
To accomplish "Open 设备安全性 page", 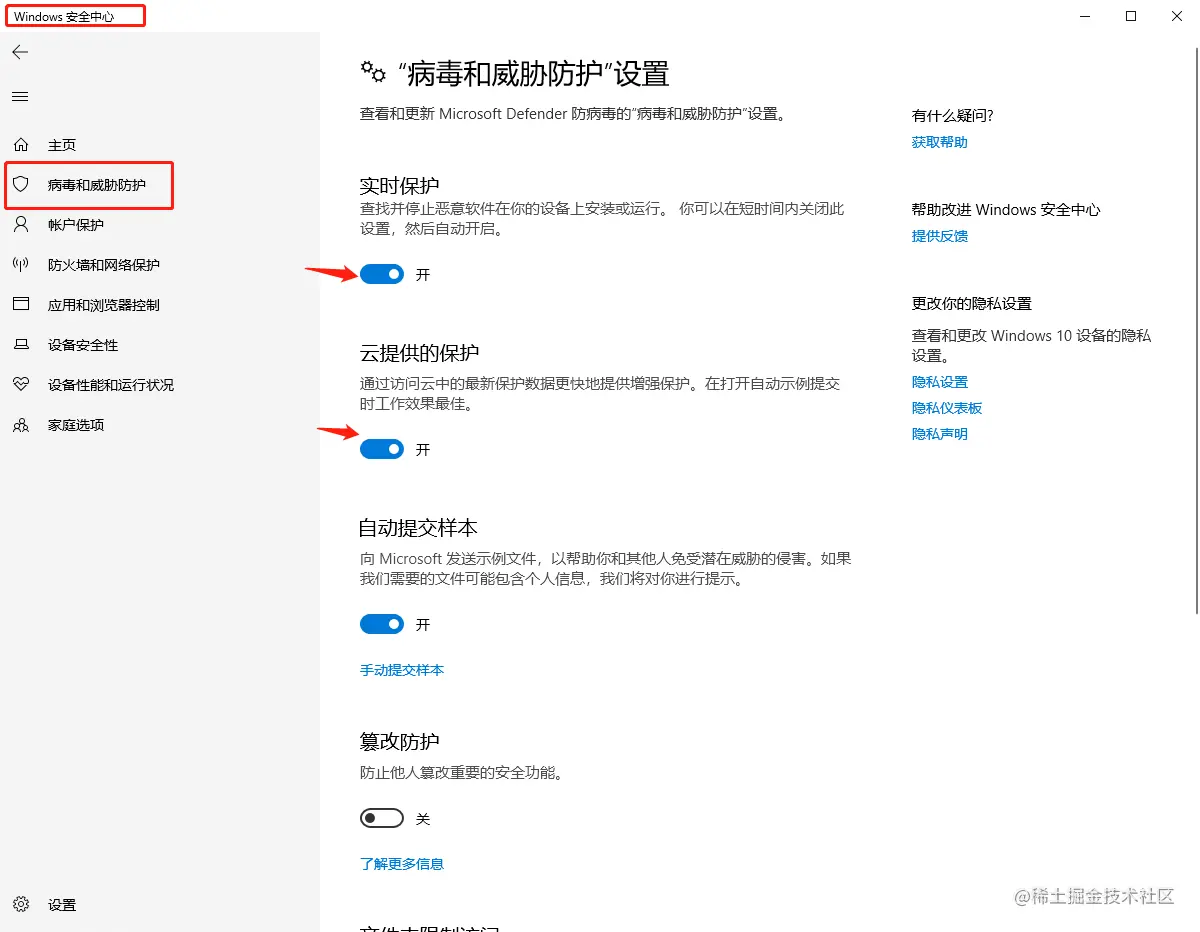I will pyautogui.click(x=83, y=345).
